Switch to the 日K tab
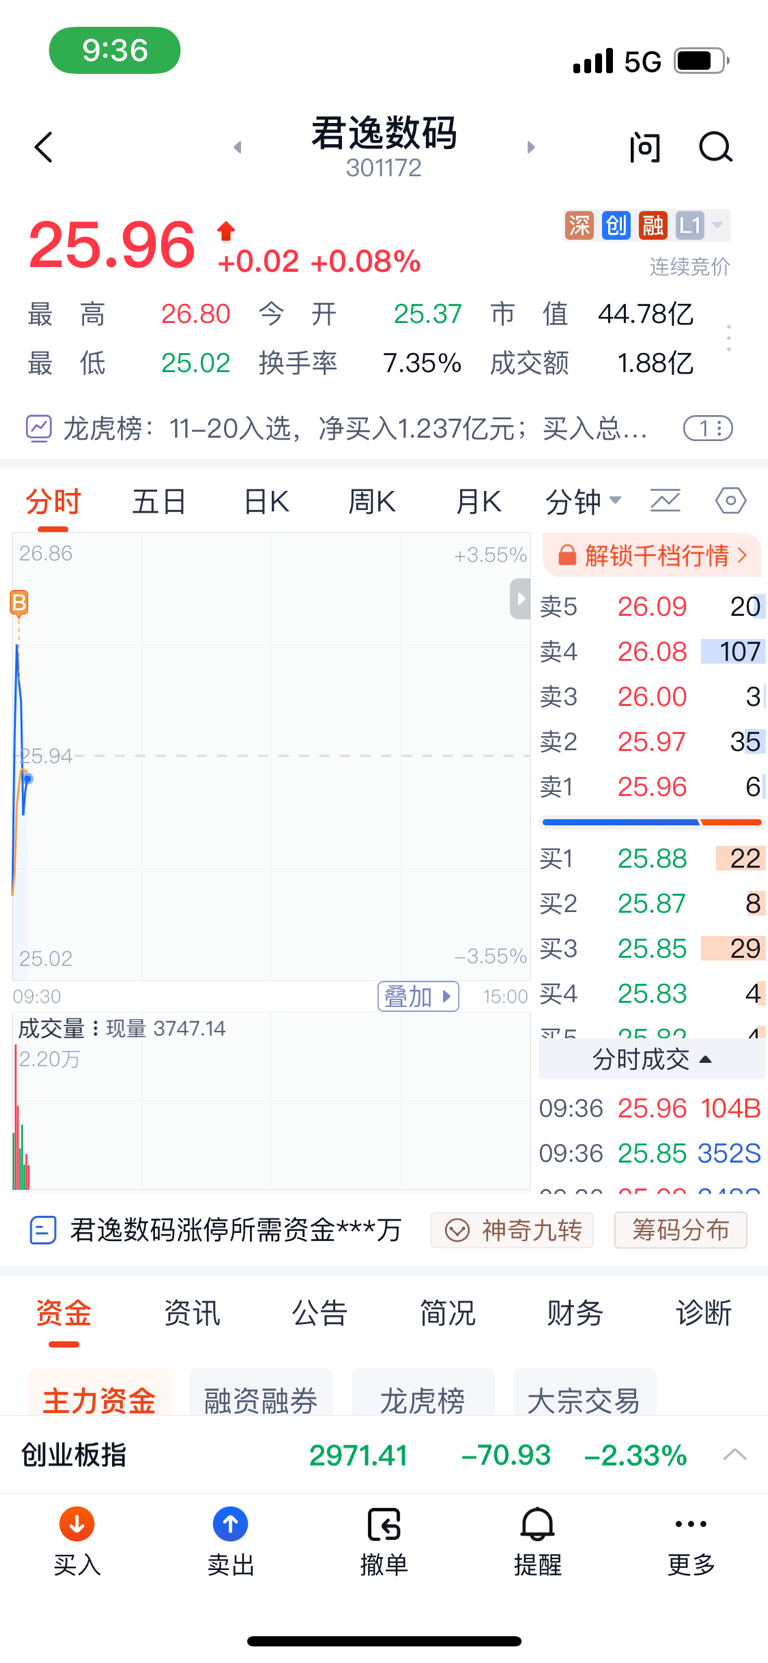 pos(266,501)
